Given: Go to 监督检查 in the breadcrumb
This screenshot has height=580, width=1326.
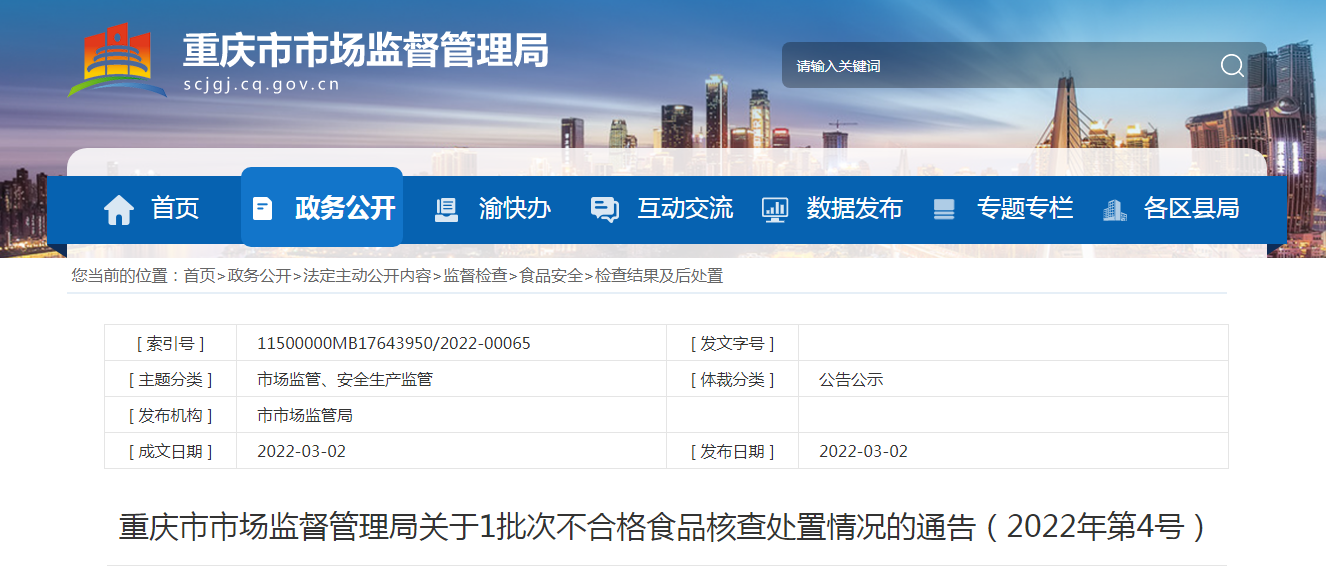Looking at the screenshot, I should tap(475, 276).
